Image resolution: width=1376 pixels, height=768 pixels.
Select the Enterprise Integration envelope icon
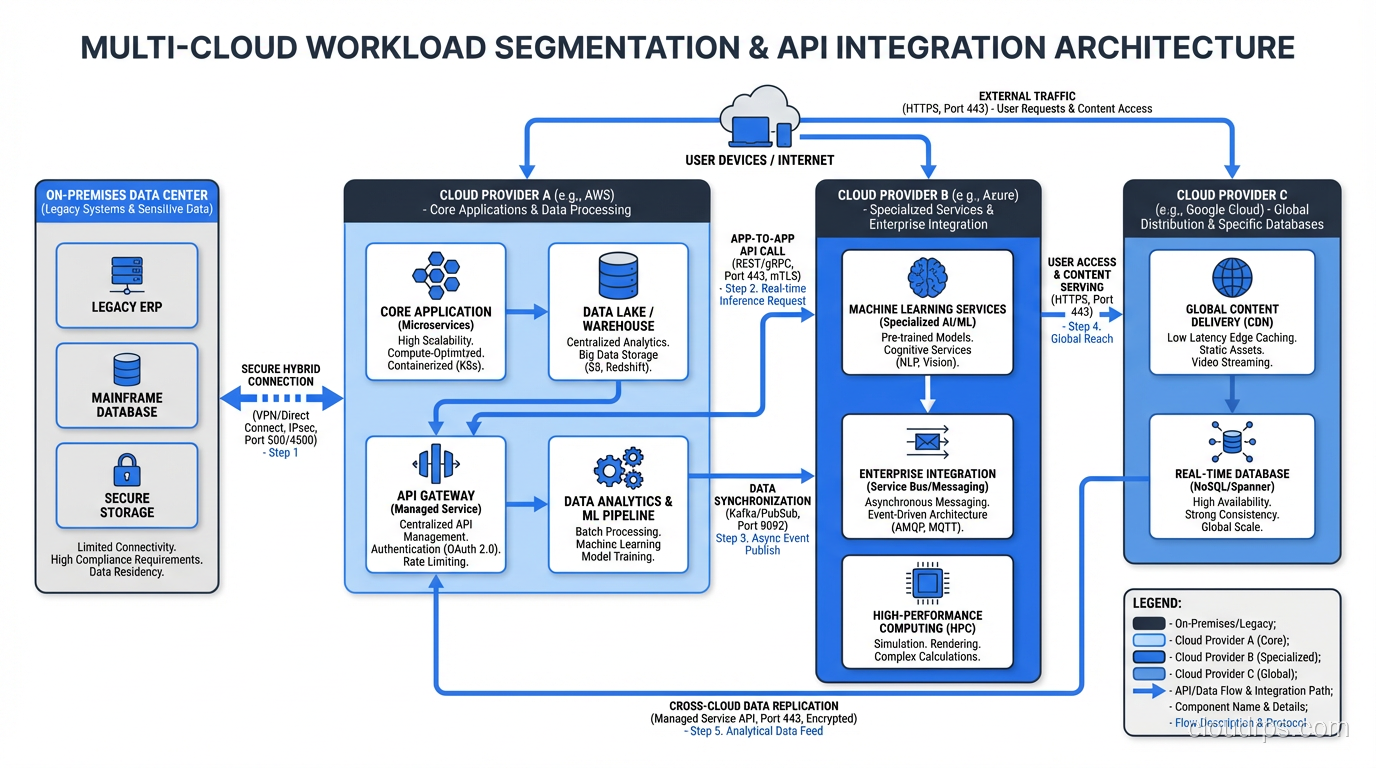coord(927,442)
